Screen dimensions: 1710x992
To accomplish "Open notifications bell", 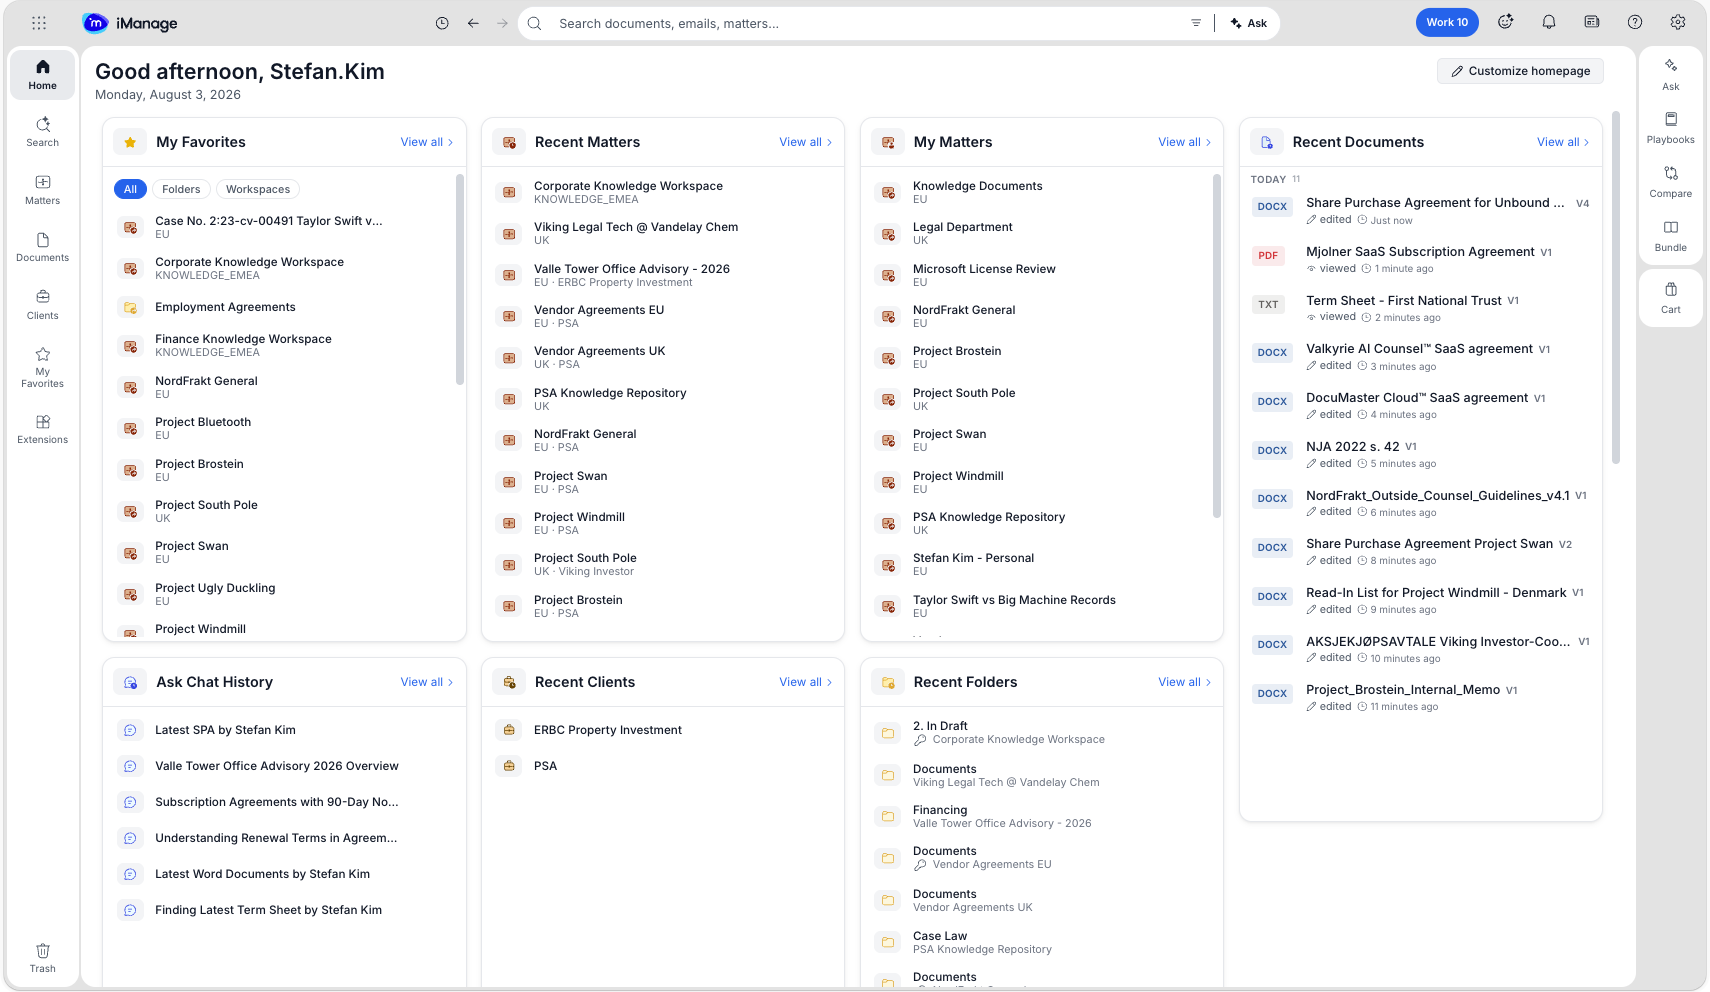I will click(x=1549, y=22).
